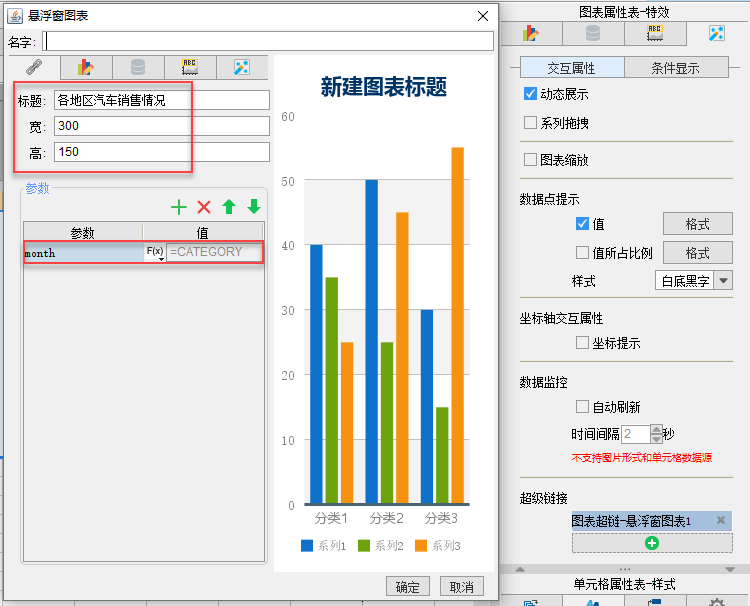This screenshot has width=750, height=606.
Task: Open 样式 白底黑字 dropdown
Action: (694, 280)
